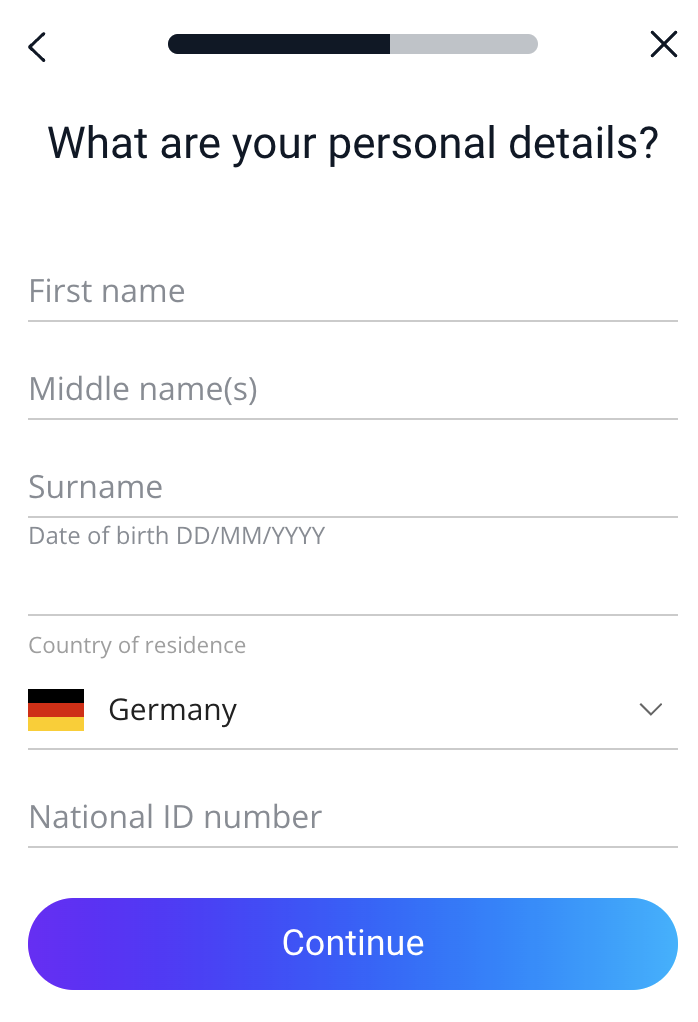Tap the underline below the First name field
The image size is (698, 1022).
pos(352,320)
